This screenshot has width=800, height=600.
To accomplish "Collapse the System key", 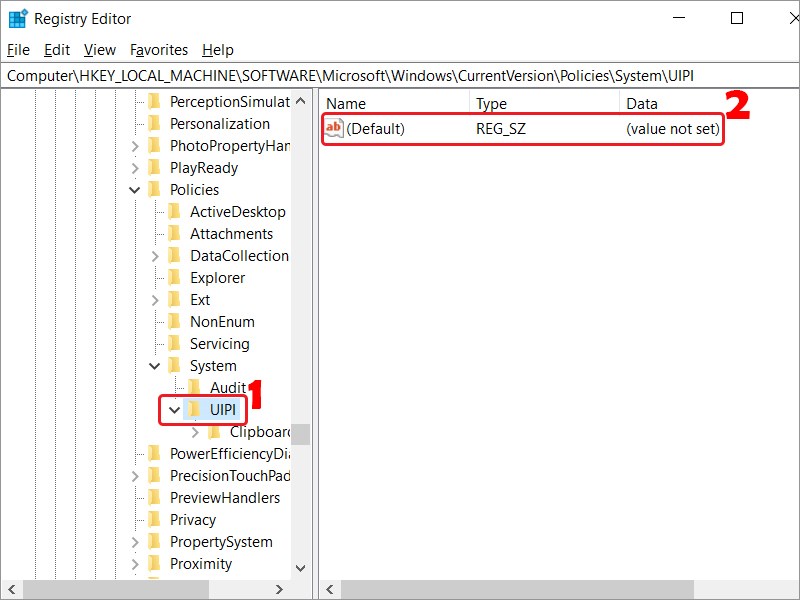I will click(x=155, y=366).
